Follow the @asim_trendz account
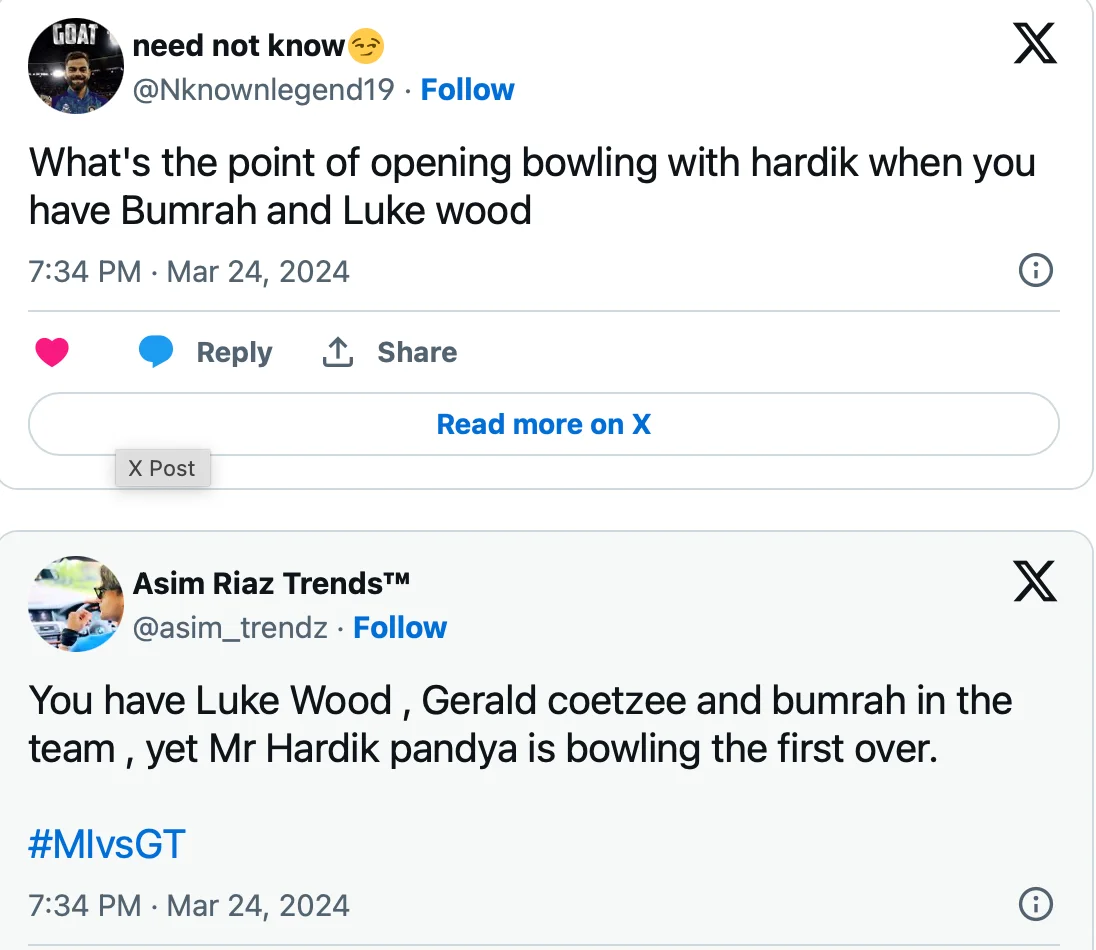1096x950 pixels. (400, 628)
